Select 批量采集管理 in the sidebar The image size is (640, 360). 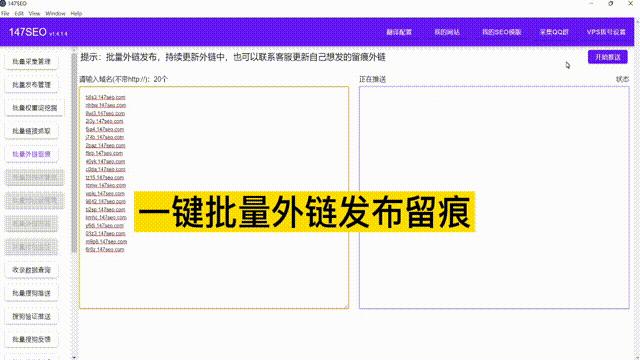pyautogui.click(x=31, y=62)
